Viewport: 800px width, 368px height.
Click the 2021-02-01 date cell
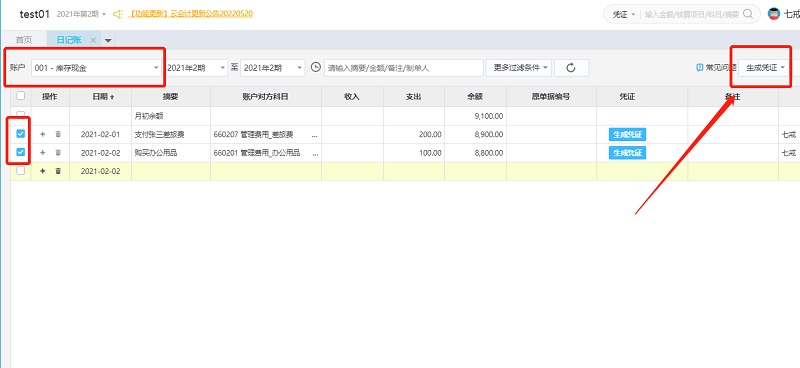pyautogui.click(x=101, y=134)
